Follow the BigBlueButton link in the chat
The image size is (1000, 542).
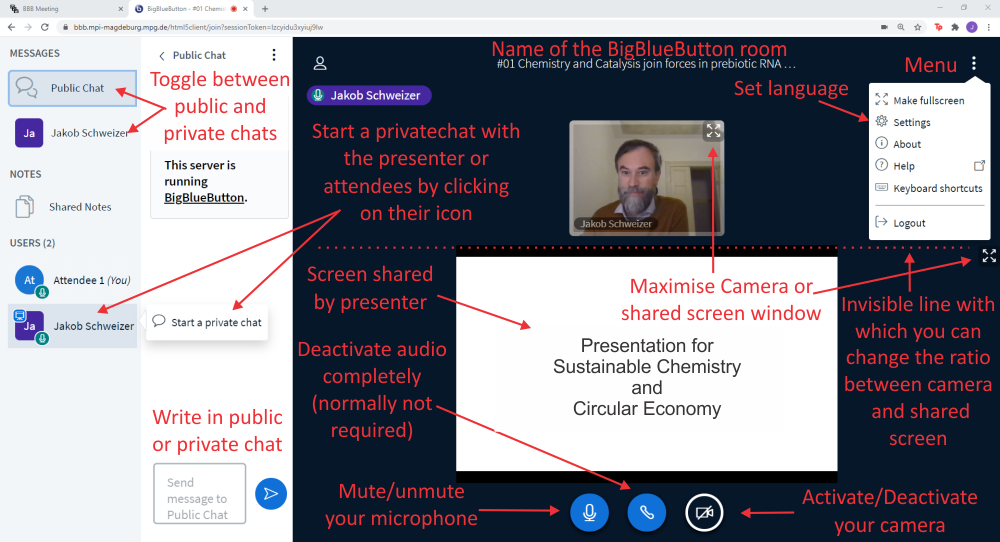point(204,198)
